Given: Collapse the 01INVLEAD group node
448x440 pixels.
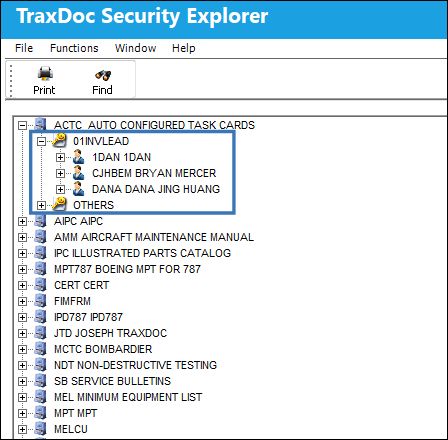Looking at the screenshot, I should 41,141.
